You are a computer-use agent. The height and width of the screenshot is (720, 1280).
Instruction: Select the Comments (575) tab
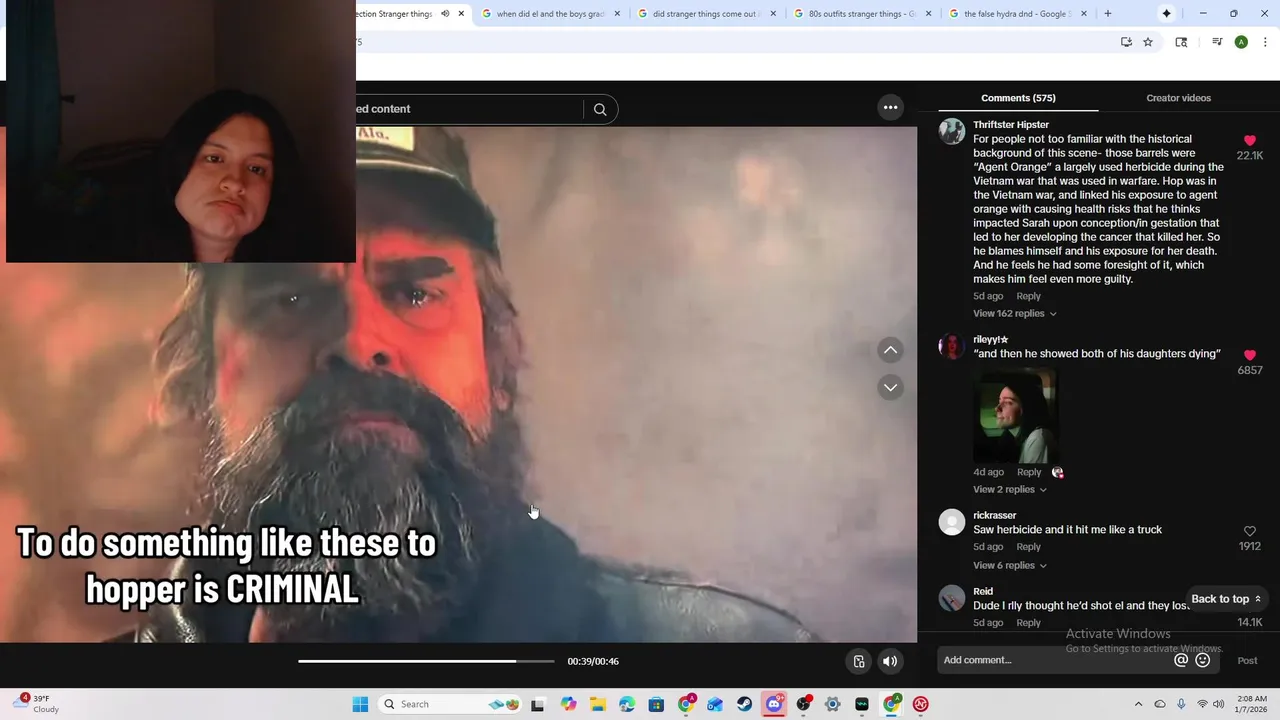click(x=1018, y=98)
